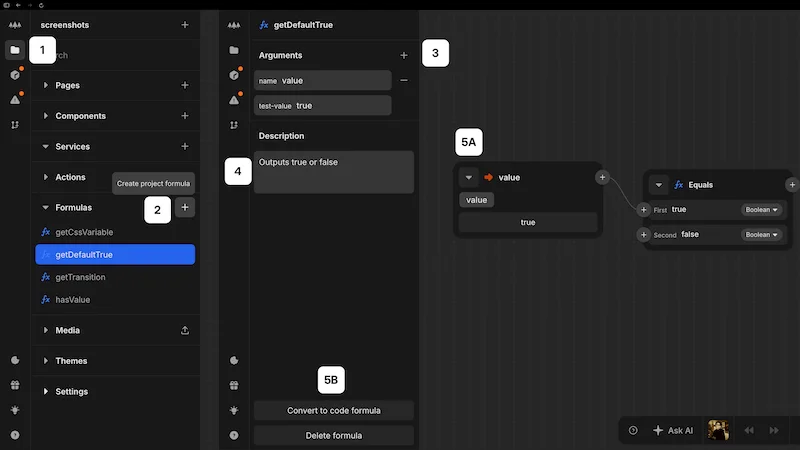The image size is (800, 450).
Task: Select the getTransition formula
Action: (115, 277)
